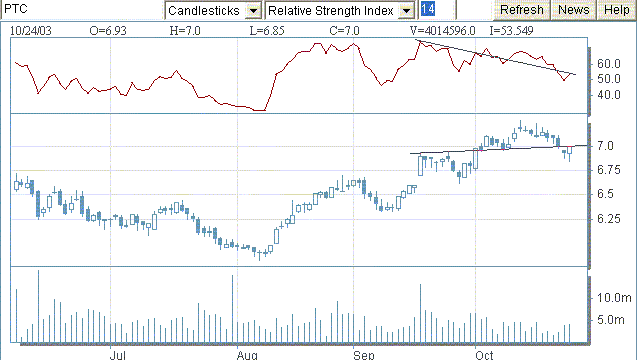Click the 50.0 label on RSI scale
The image size is (637, 360).
click(x=609, y=79)
